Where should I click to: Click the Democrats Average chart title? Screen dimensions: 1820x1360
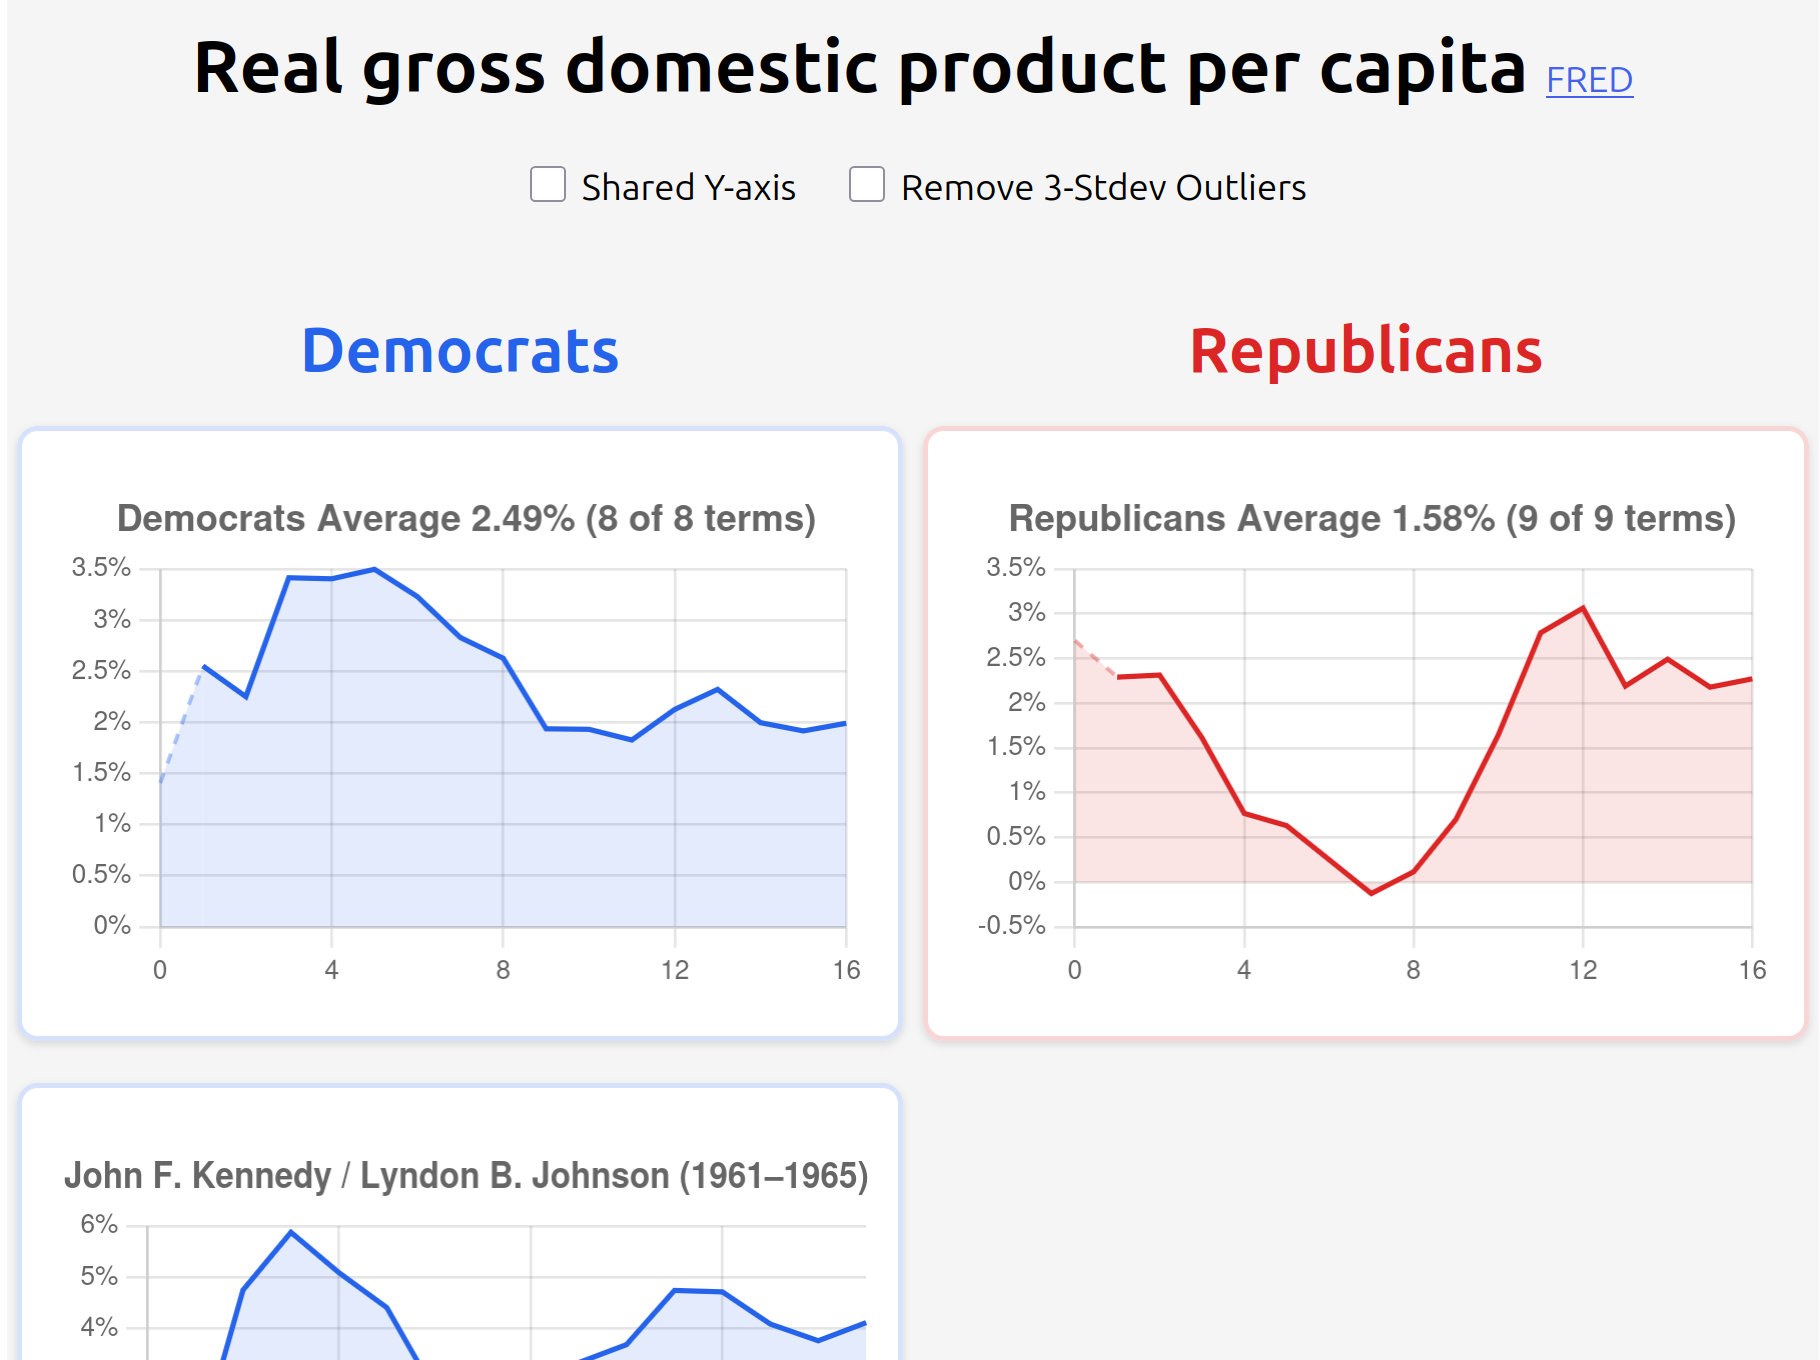pos(467,518)
